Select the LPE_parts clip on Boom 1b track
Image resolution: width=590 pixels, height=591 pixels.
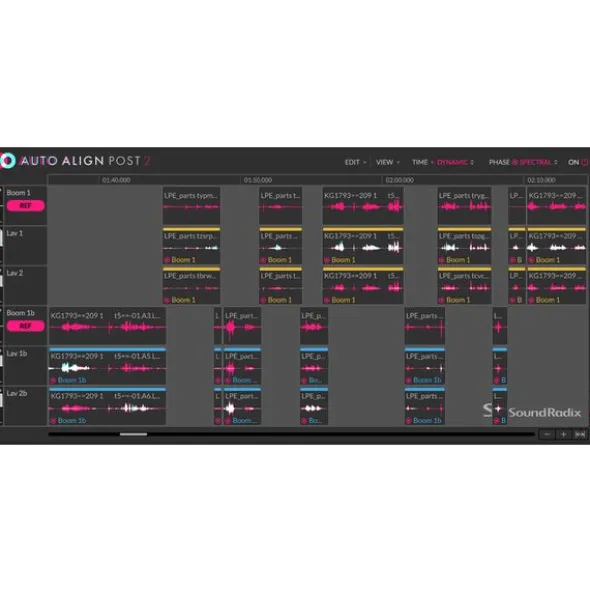click(x=424, y=326)
